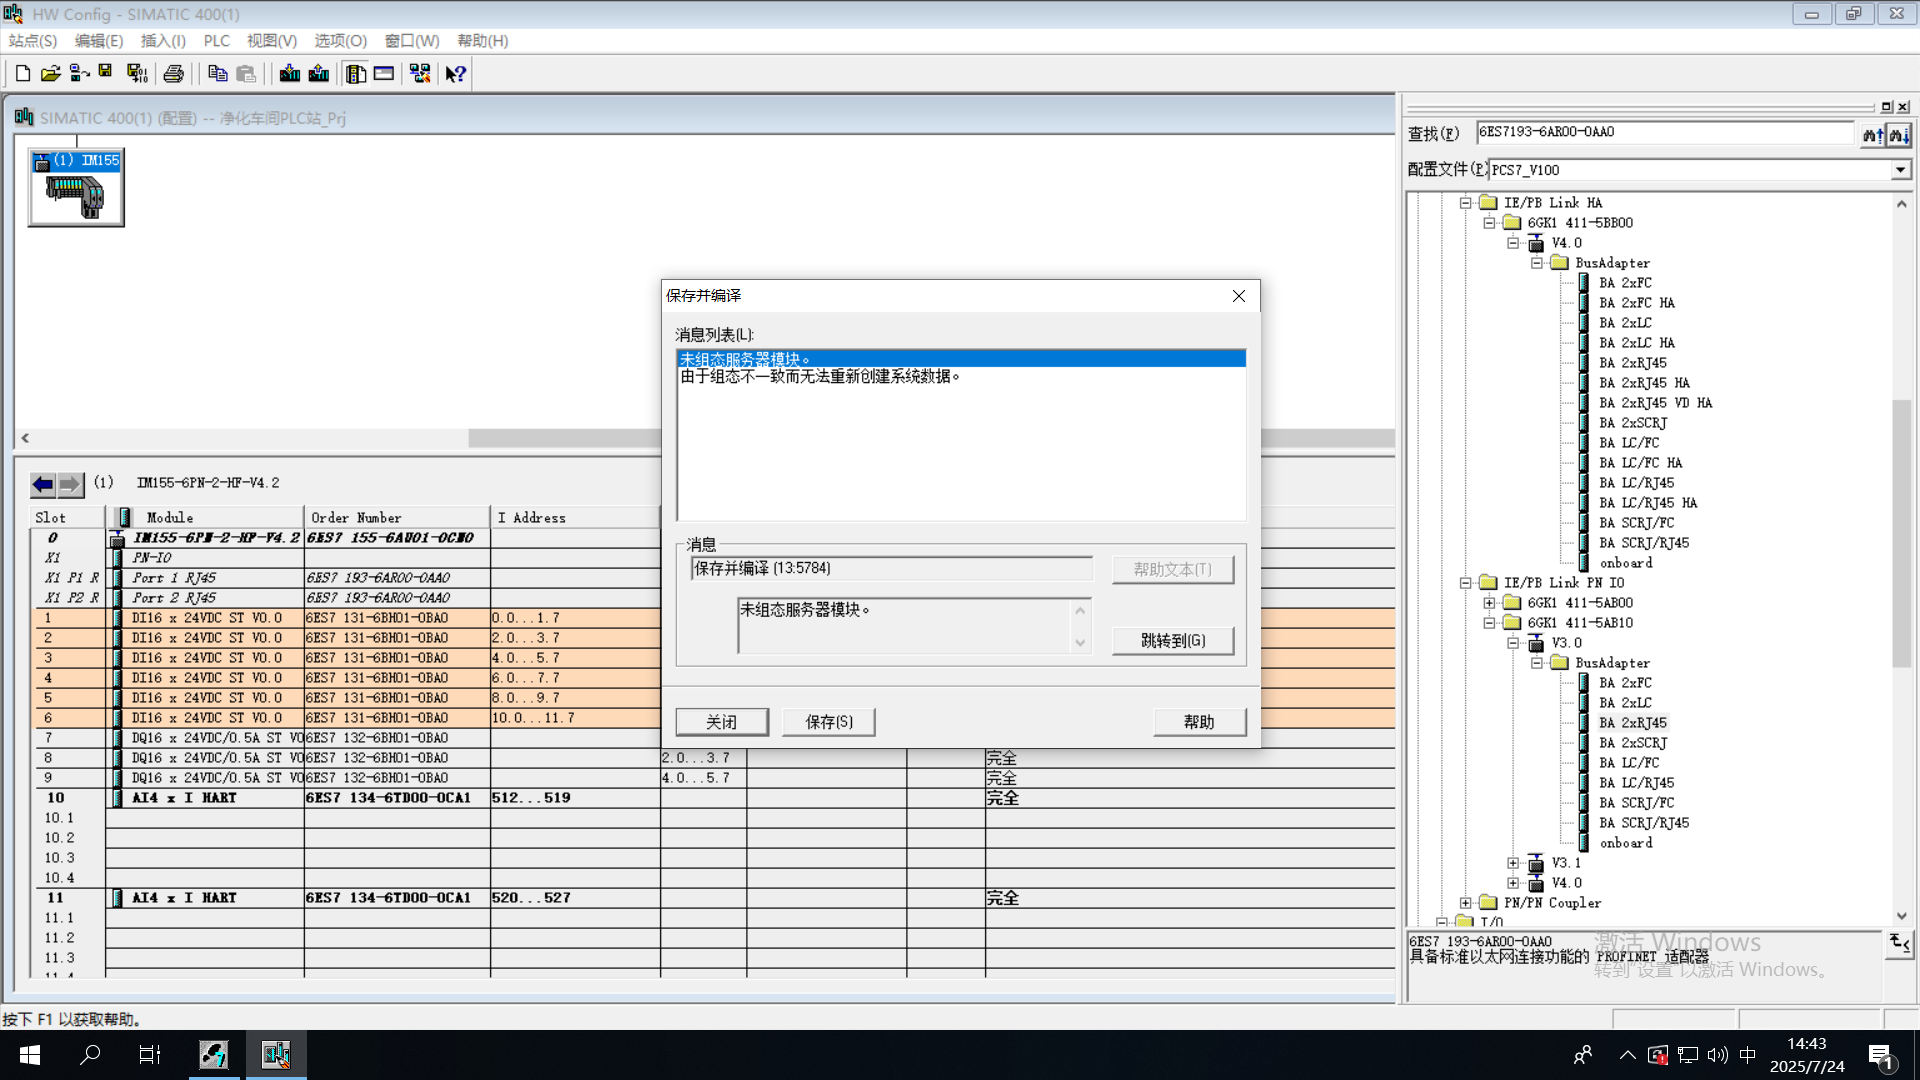Open the 站点(S) menu
Image resolution: width=1920 pixels, height=1080 pixels.
click(33, 41)
